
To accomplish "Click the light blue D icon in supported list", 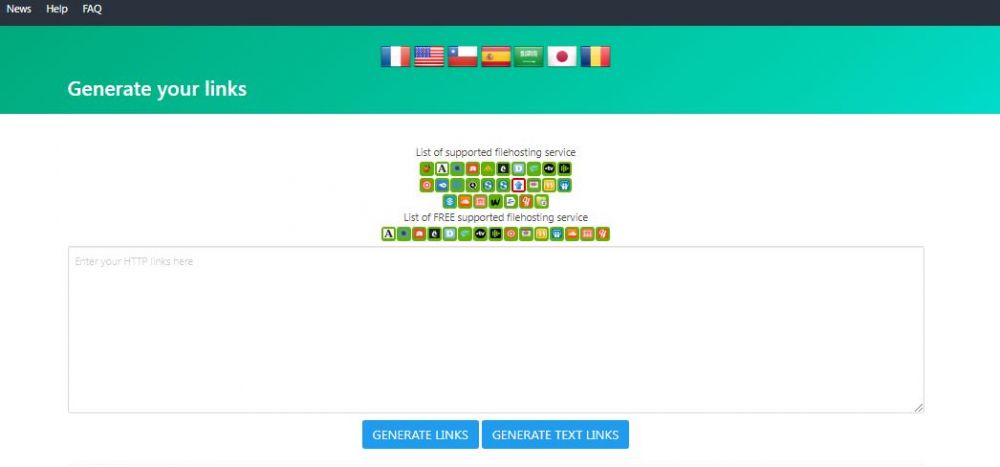I will click(x=518, y=169).
